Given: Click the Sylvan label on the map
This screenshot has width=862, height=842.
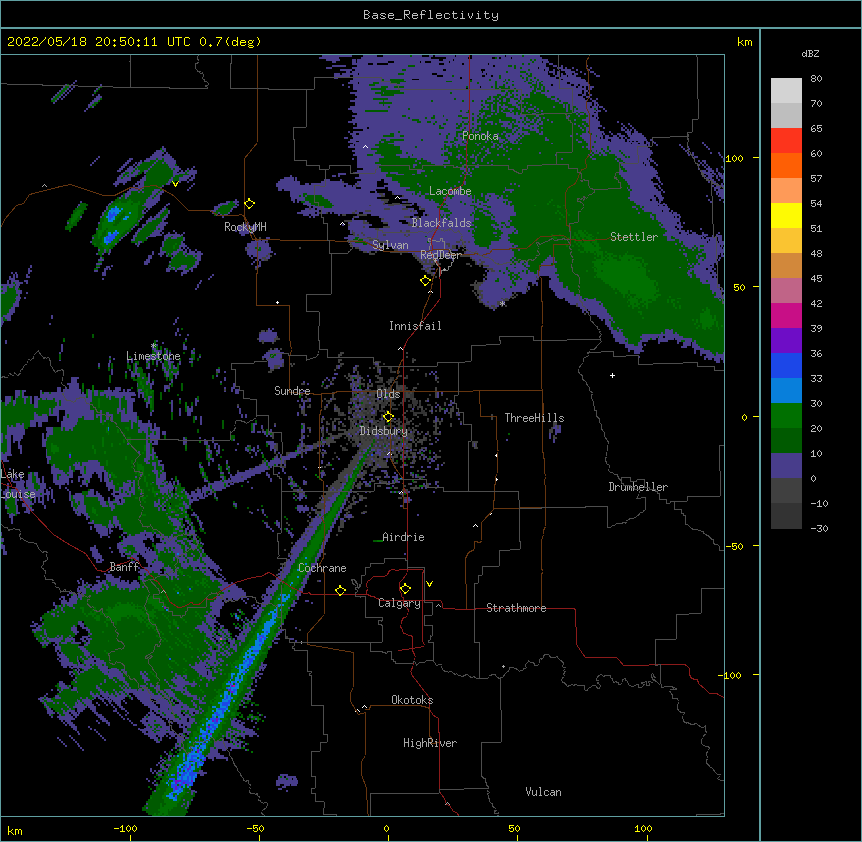Looking at the screenshot, I should click(390, 245).
